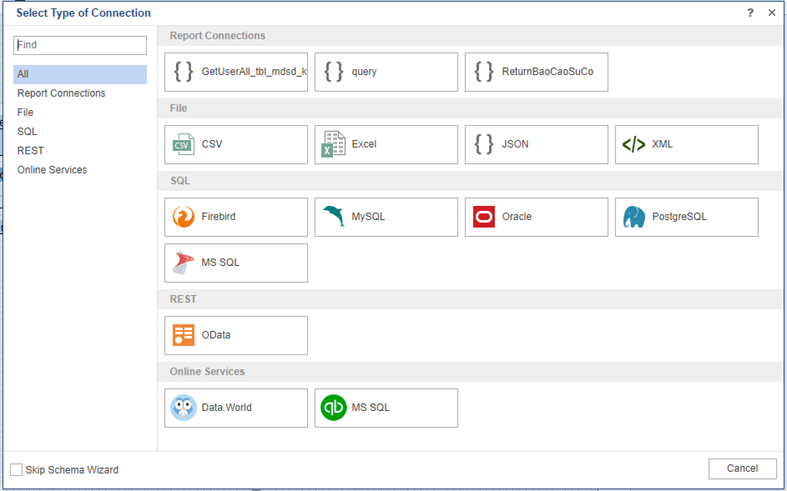Select the QuickBooks-style online service icon
Image resolution: width=787 pixels, height=491 pixels.
pyautogui.click(x=333, y=408)
